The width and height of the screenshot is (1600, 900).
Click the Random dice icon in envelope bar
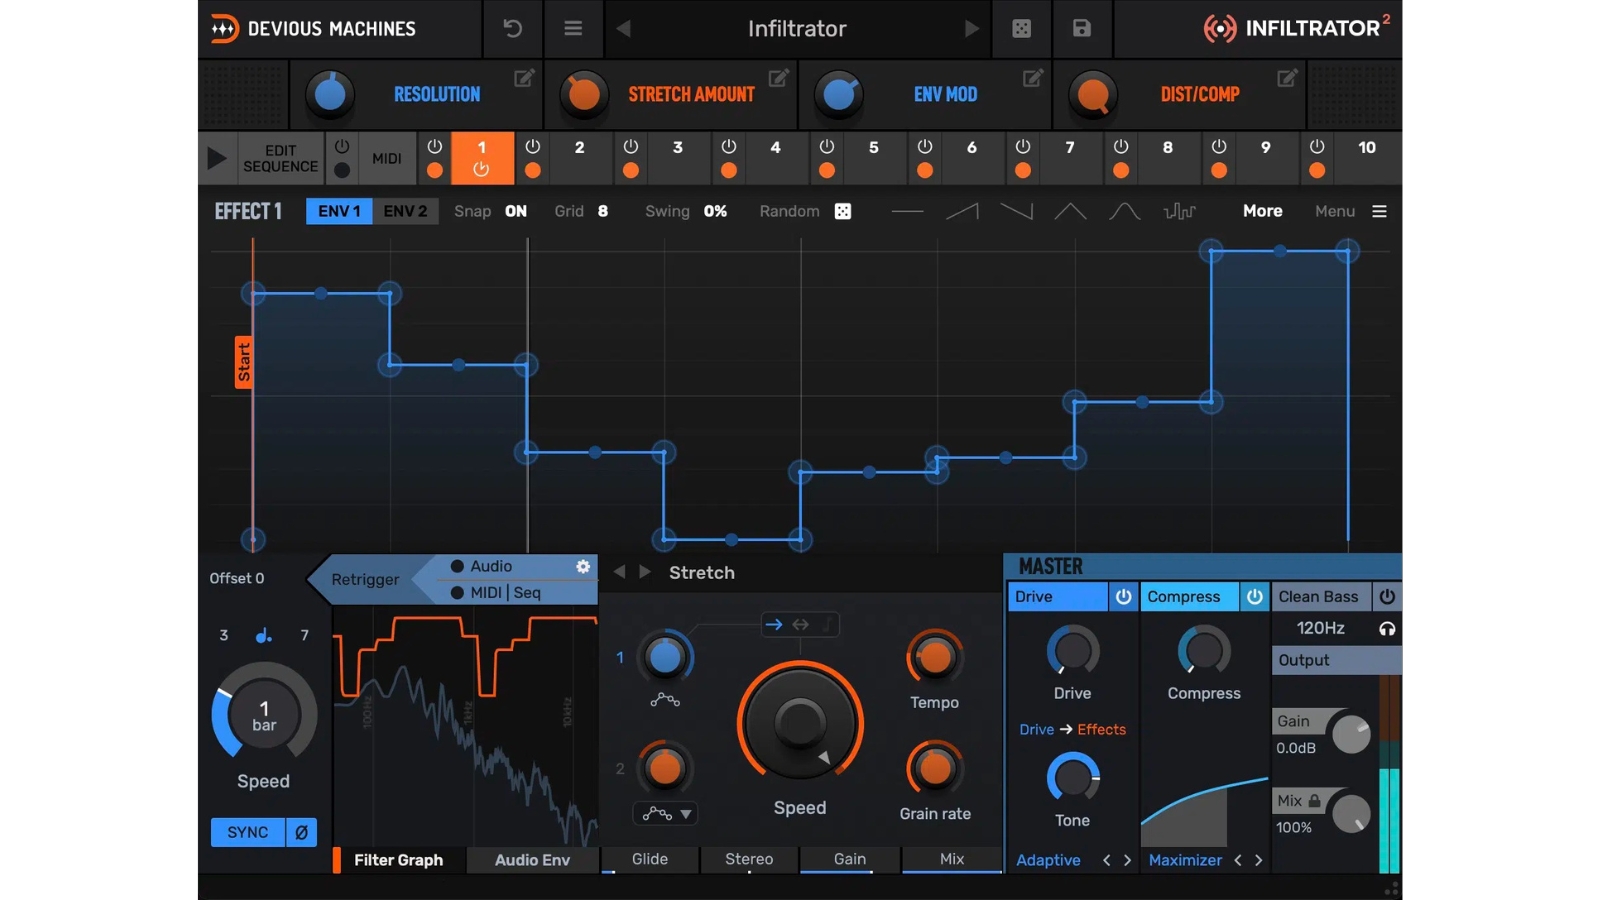tap(843, 211)
